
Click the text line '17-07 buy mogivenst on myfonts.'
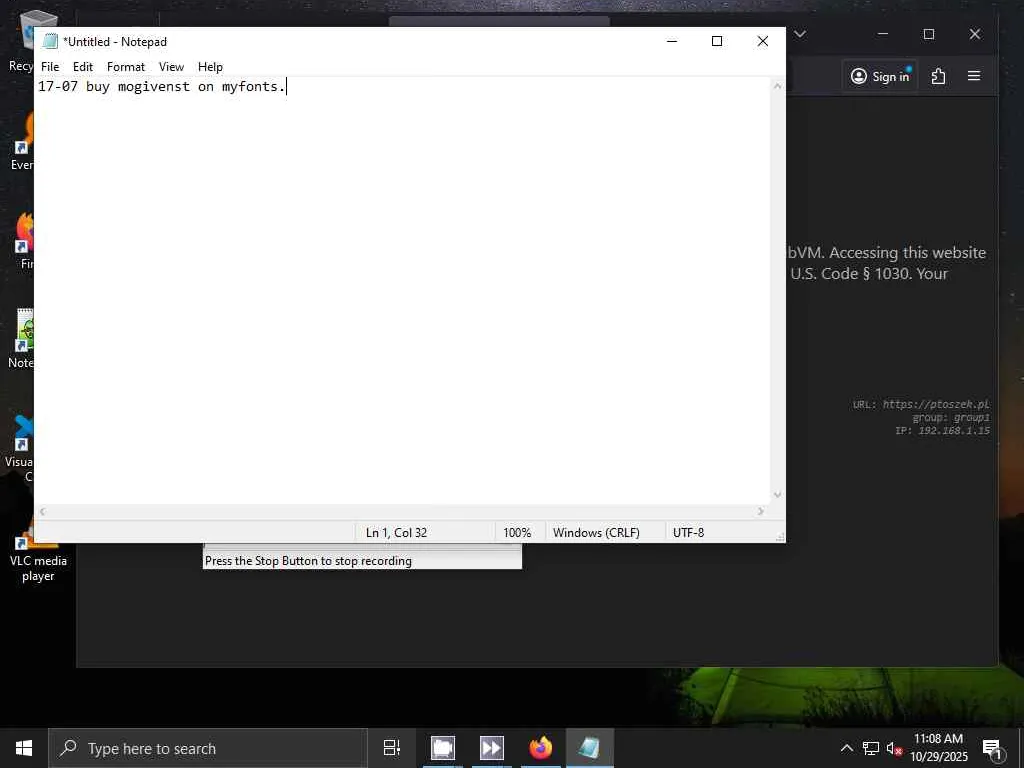click(162, 86)
